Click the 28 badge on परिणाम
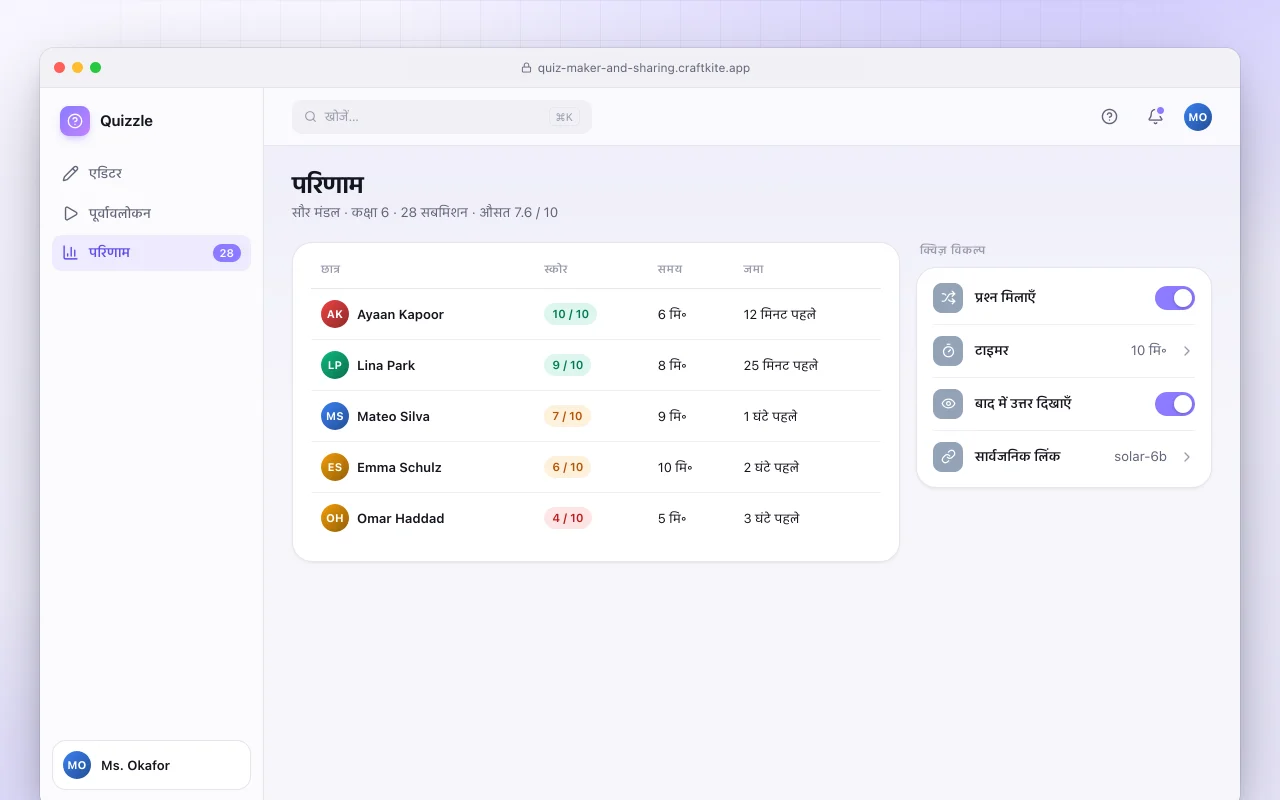Viewport: 1280px width, 800px height. 227,253
